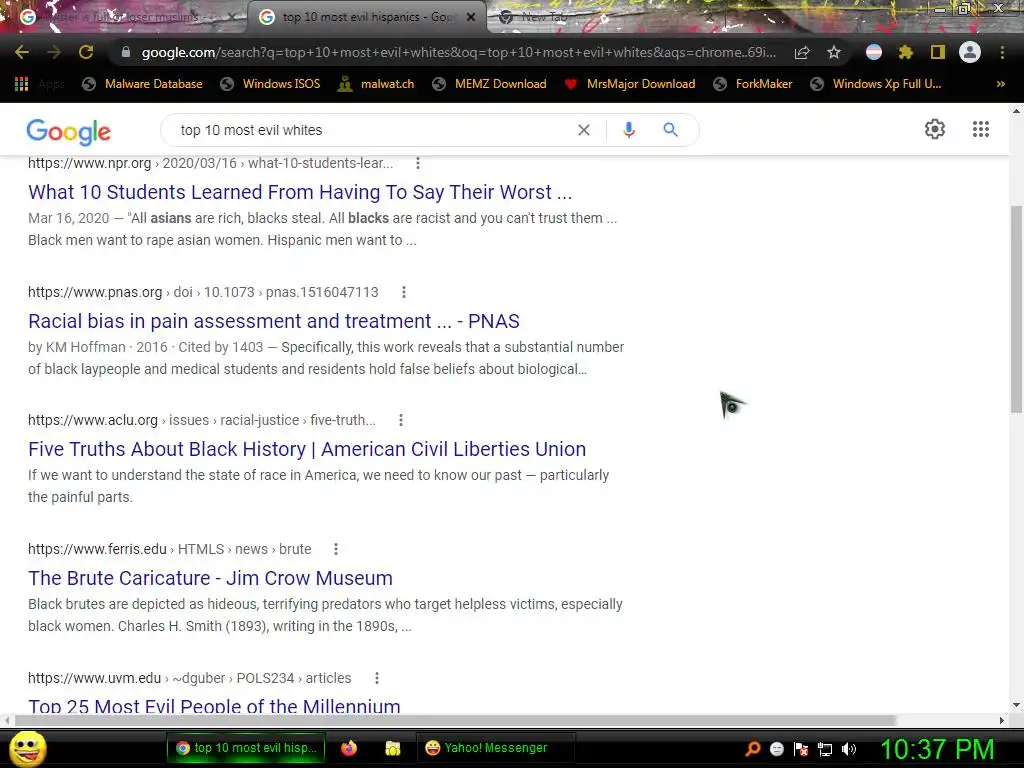Image resolution: width=1024 pixels, height=768 pixels.
Task: Open Google settings gear icon
Action: pos(935,129)
